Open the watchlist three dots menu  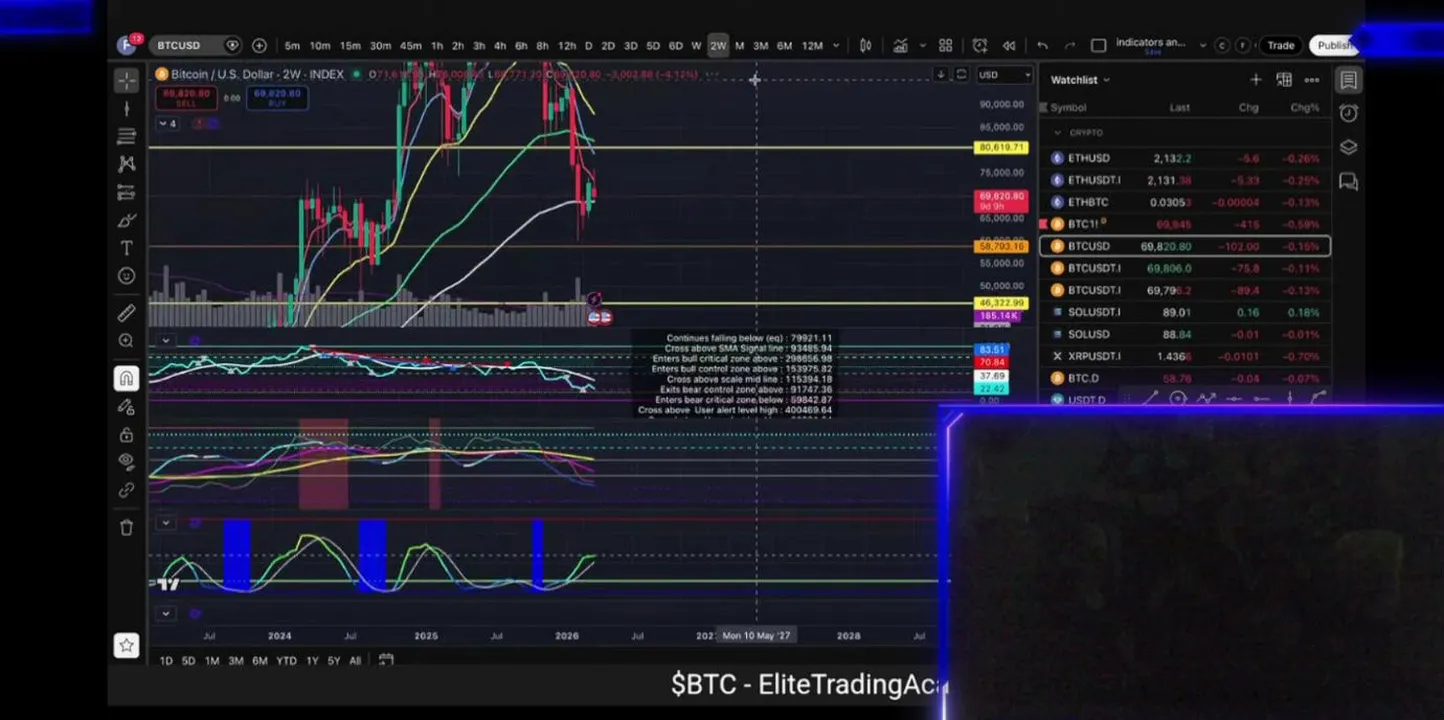(x=1312, y=79)
